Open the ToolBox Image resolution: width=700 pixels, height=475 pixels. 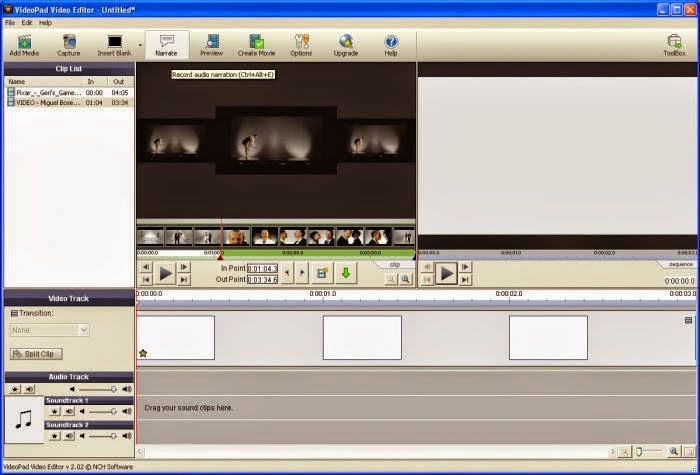674,45
